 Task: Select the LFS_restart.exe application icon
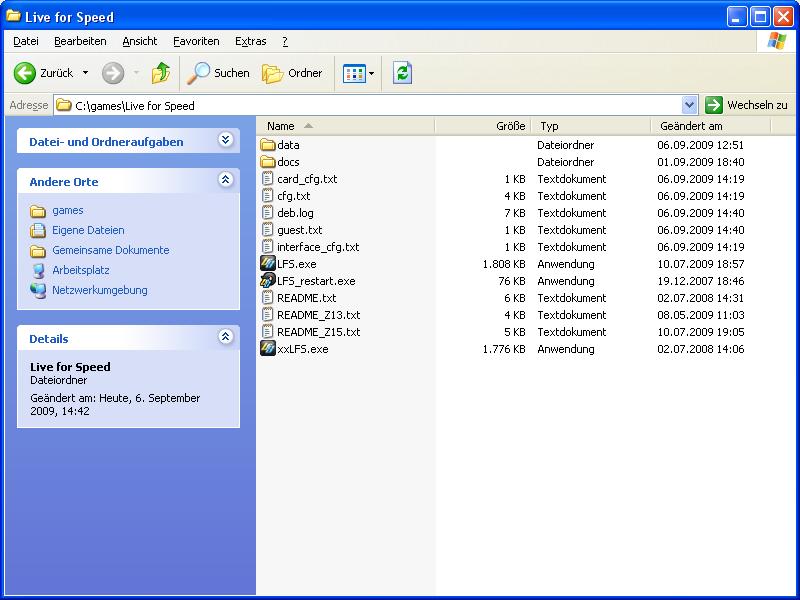(x=268, y=281)
